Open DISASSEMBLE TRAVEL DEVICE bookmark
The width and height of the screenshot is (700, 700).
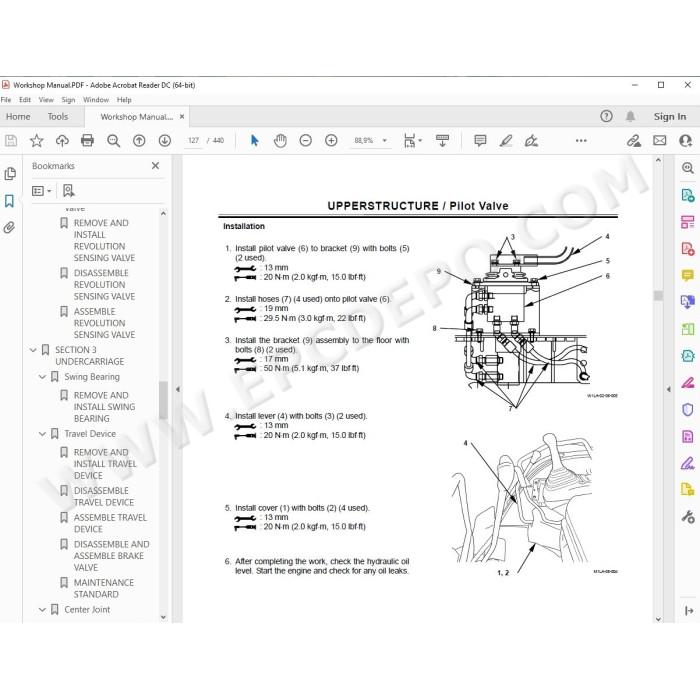click(x=104, y=496)
